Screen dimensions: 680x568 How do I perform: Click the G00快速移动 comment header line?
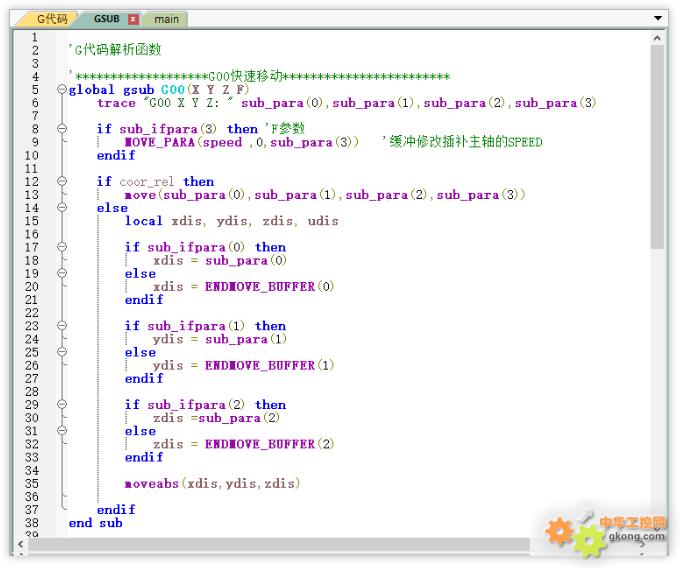pyautogui.click(x=259, y=76)
